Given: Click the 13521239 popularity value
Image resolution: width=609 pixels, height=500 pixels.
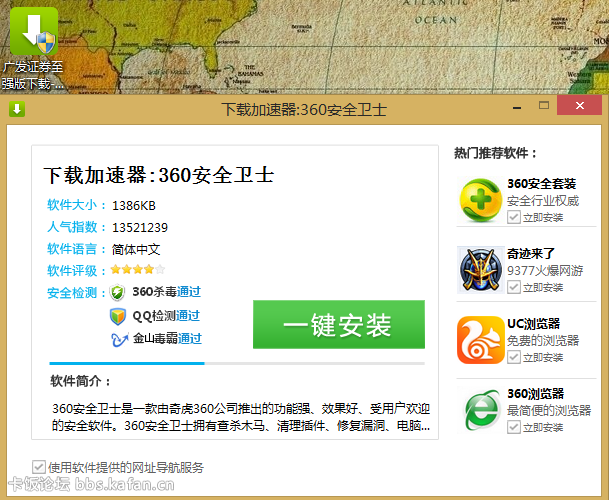Looking at the screenshot, I should click(x=140, y=227).
